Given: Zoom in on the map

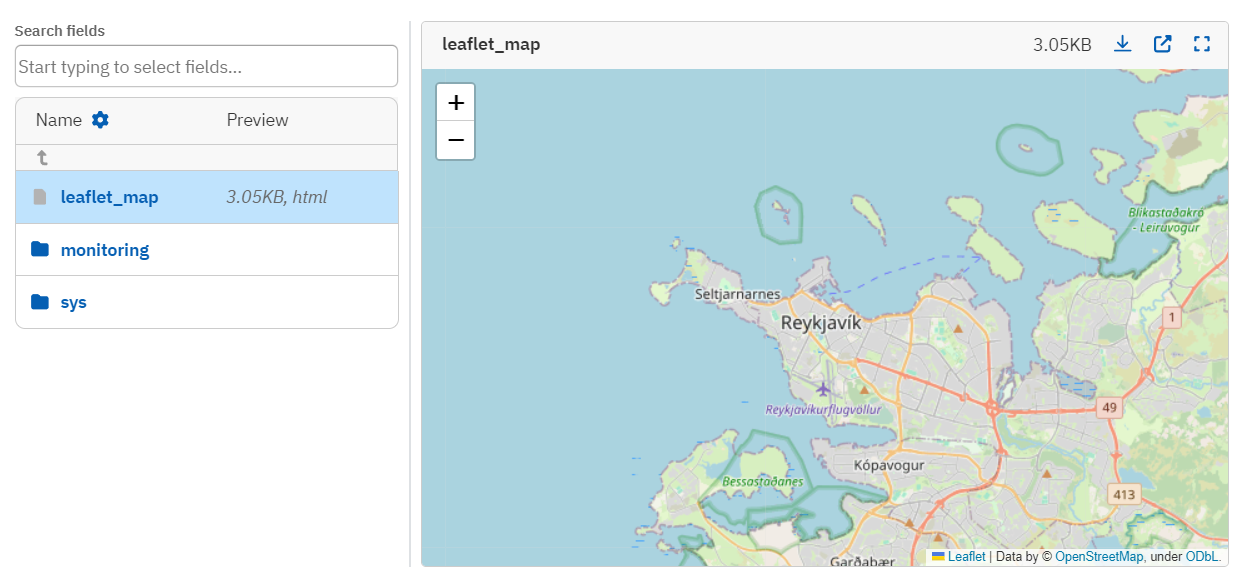Looking at the screenshot, I should [455, 102].
